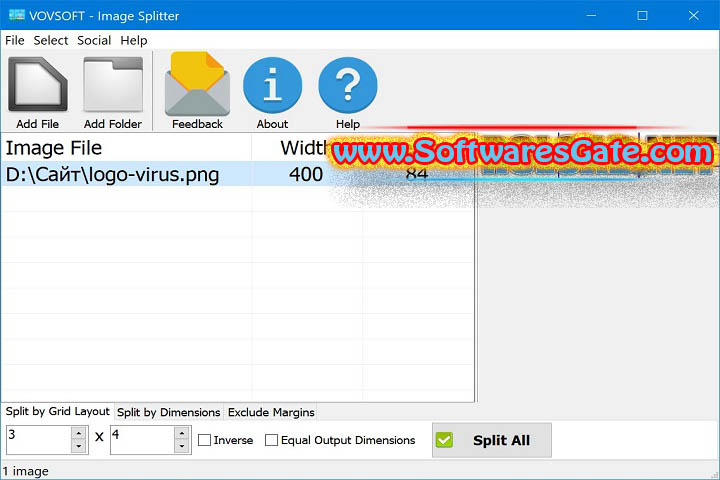Click the Add File toolbar icon
The height and width of the screenshot is (480, 720).
pyautogui.click(x=38, y=84)
